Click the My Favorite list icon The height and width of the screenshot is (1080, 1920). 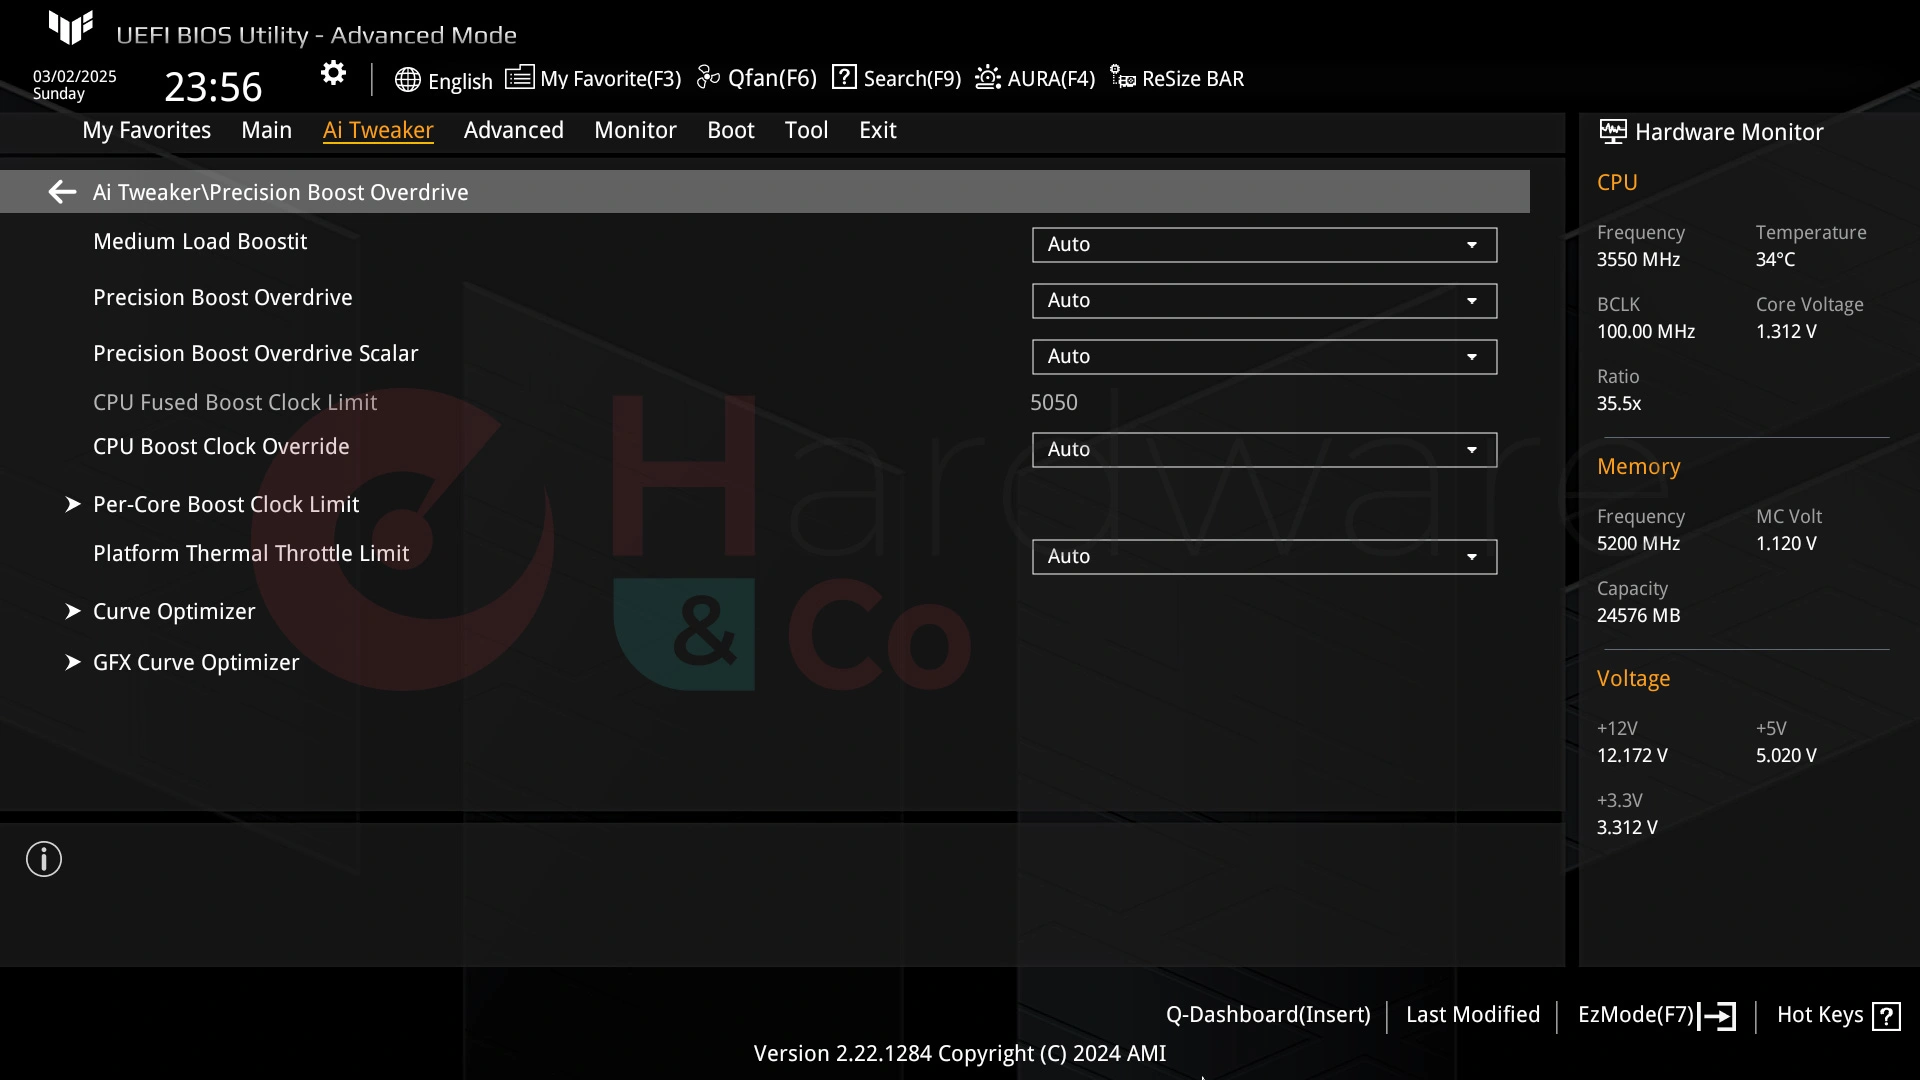[519, 77]
